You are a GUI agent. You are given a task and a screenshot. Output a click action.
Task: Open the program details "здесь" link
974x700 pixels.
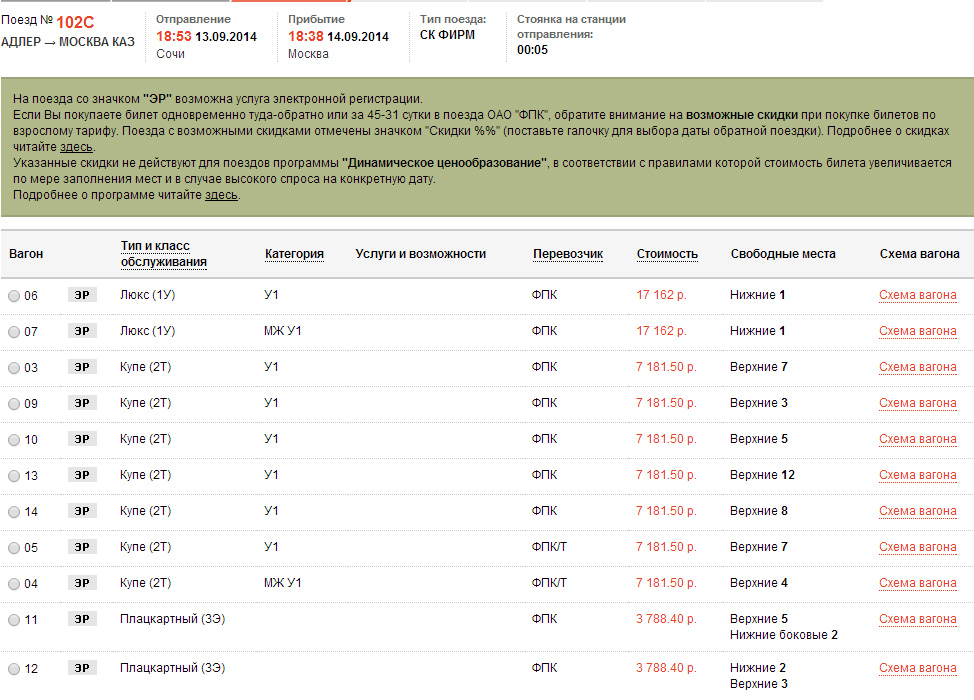coord(221,195)
